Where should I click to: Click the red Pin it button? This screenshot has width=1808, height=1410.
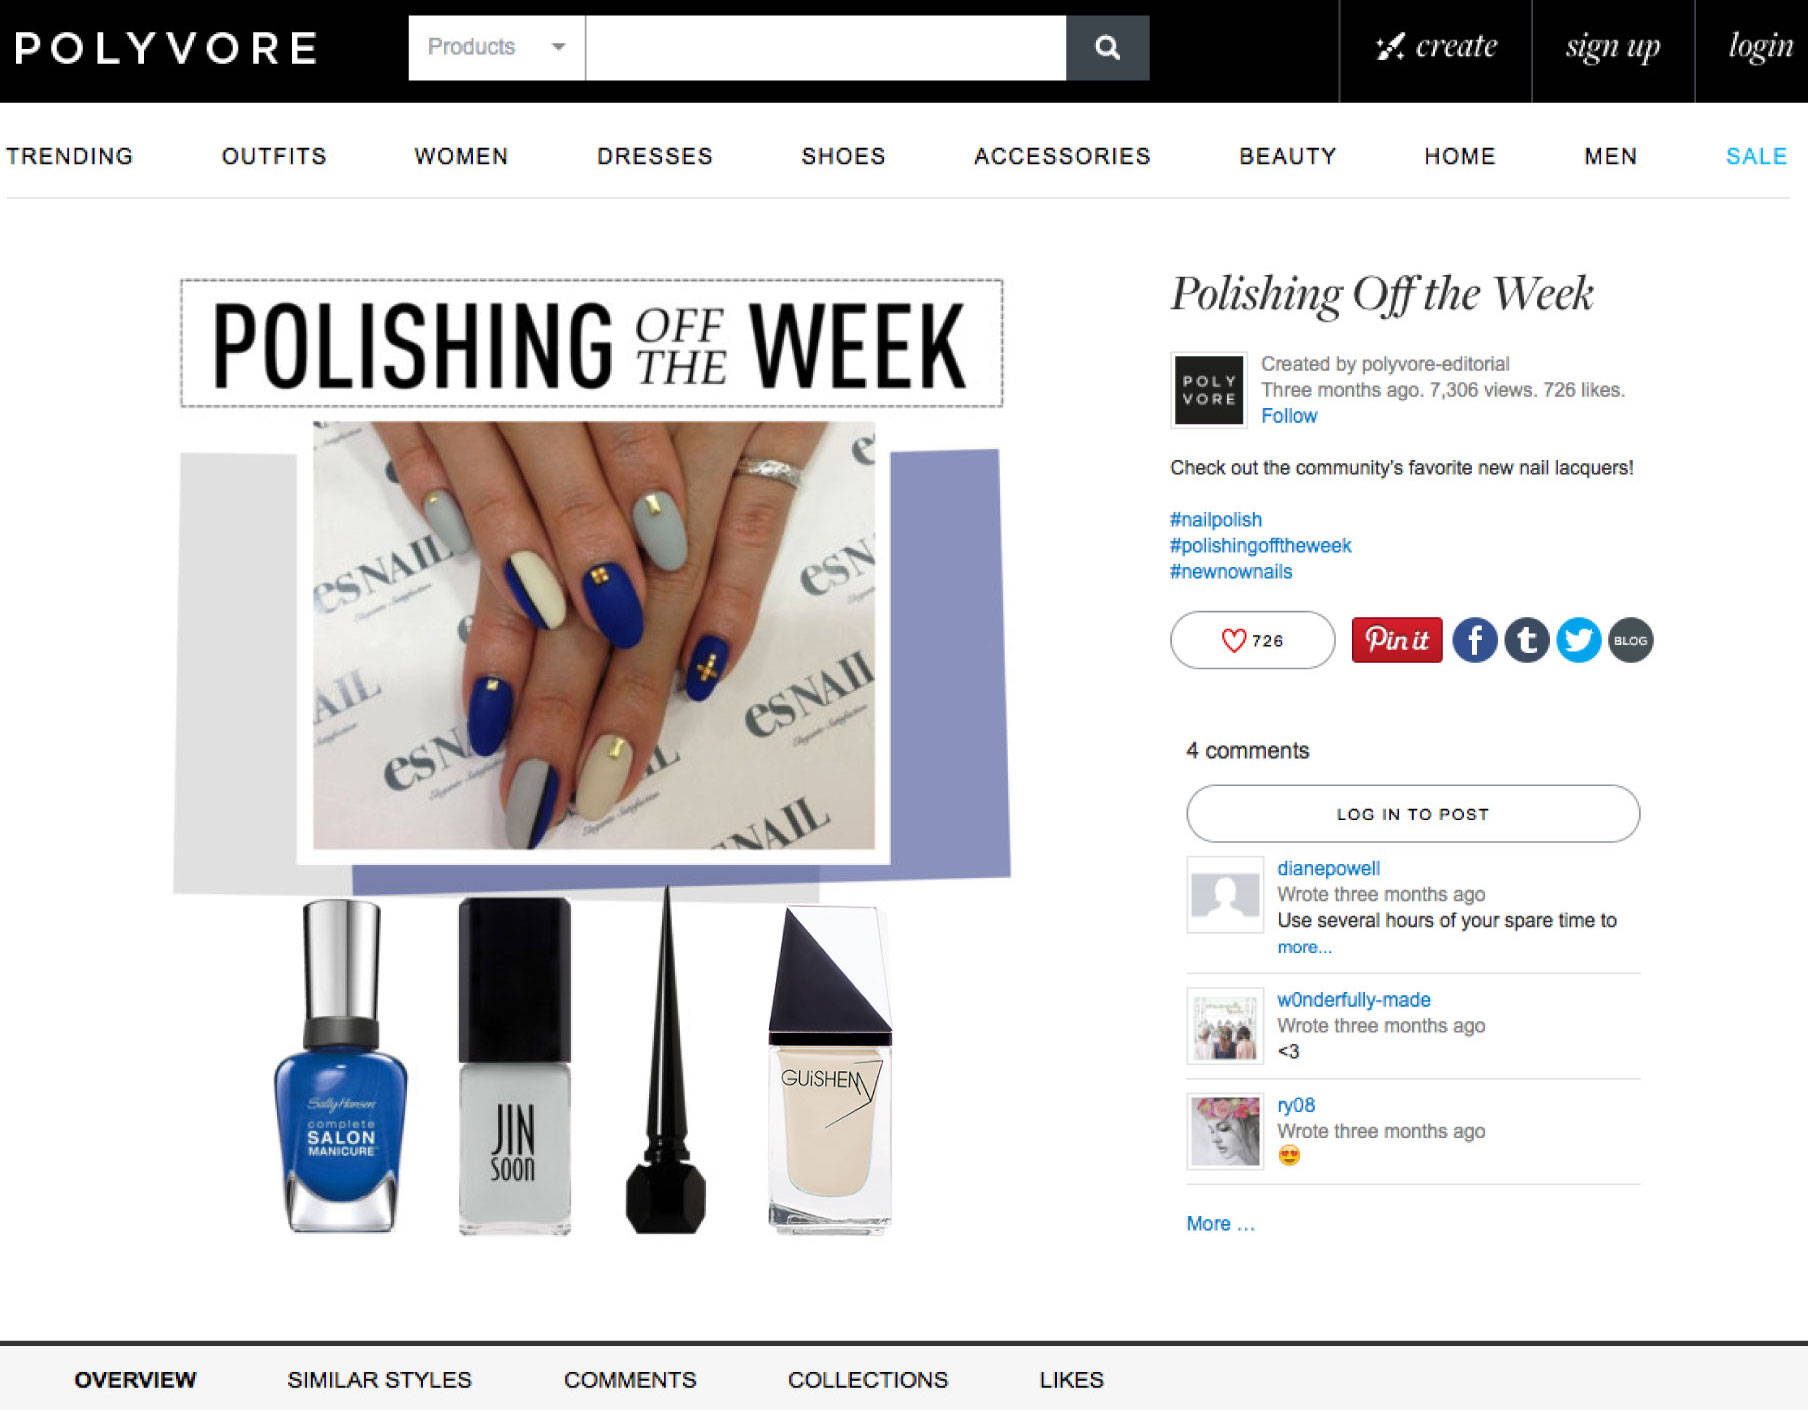click(1396, 640)
